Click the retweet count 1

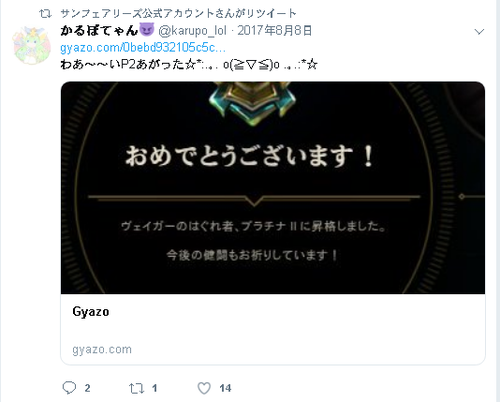click(155, 388)
